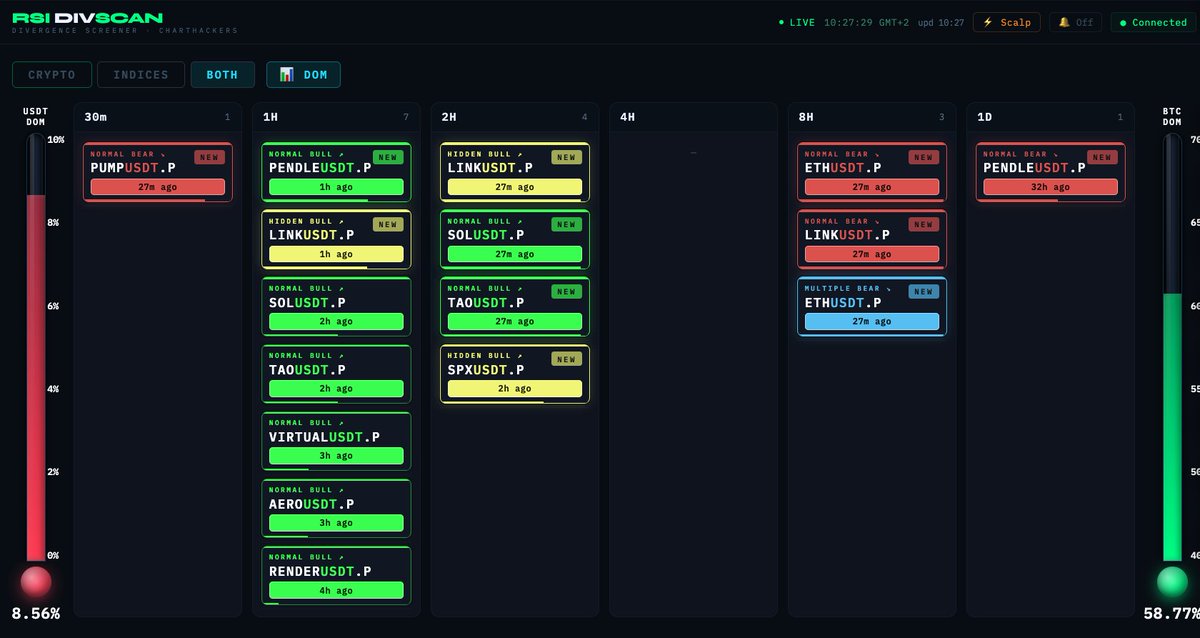Click the BTC dominance gauge bar
The width and height of the screenshot is (1200, 638).
coord(1172,347)
